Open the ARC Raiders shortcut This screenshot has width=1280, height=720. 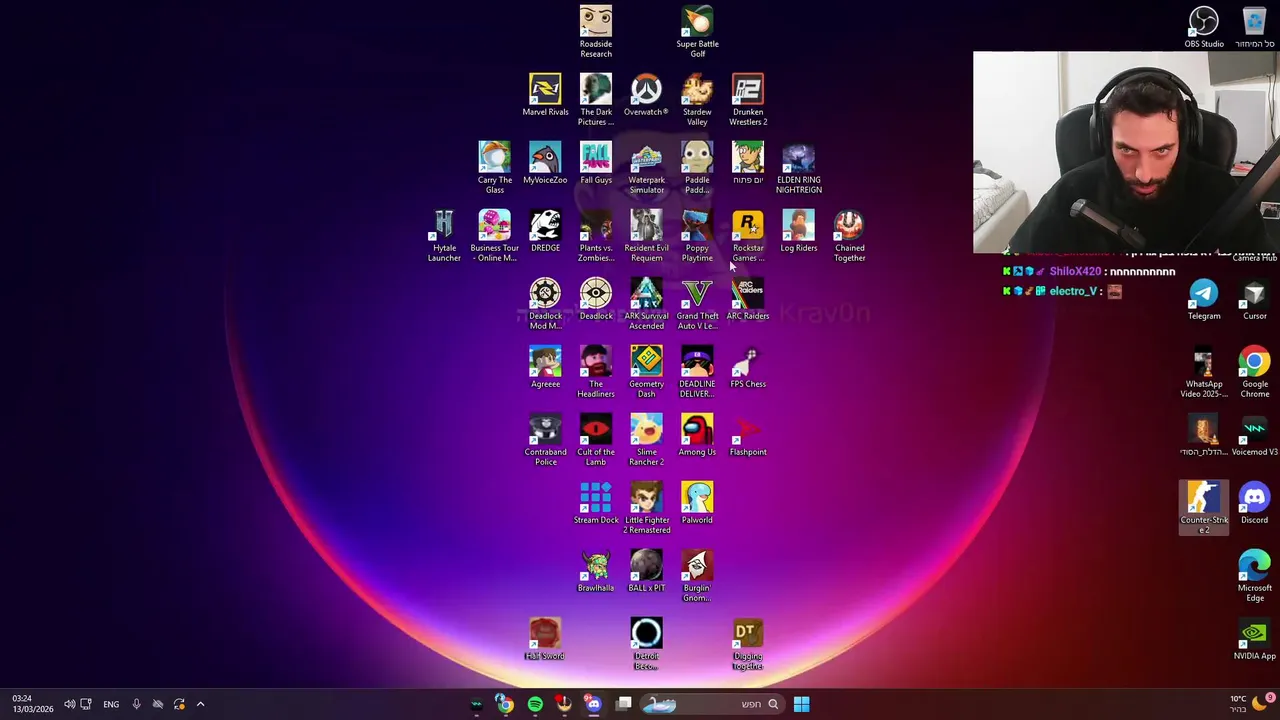748,299
